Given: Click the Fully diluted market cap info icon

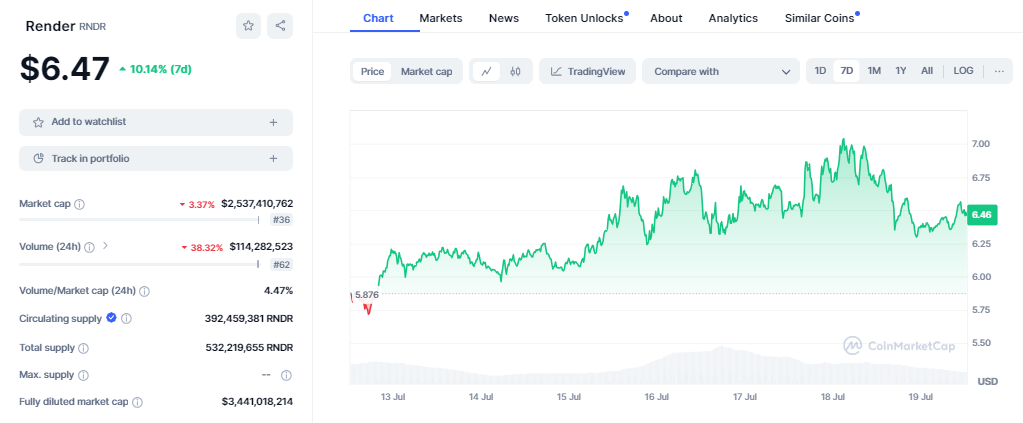Looking at the screenshot, I should (138, 403).
